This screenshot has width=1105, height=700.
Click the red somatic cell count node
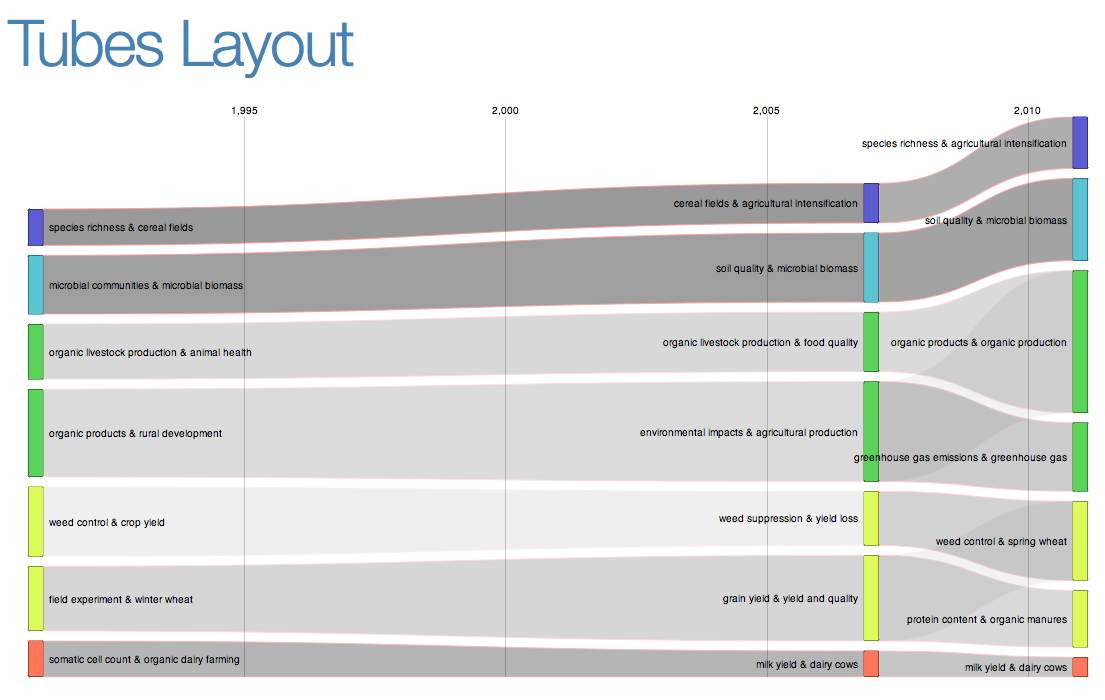36,659
